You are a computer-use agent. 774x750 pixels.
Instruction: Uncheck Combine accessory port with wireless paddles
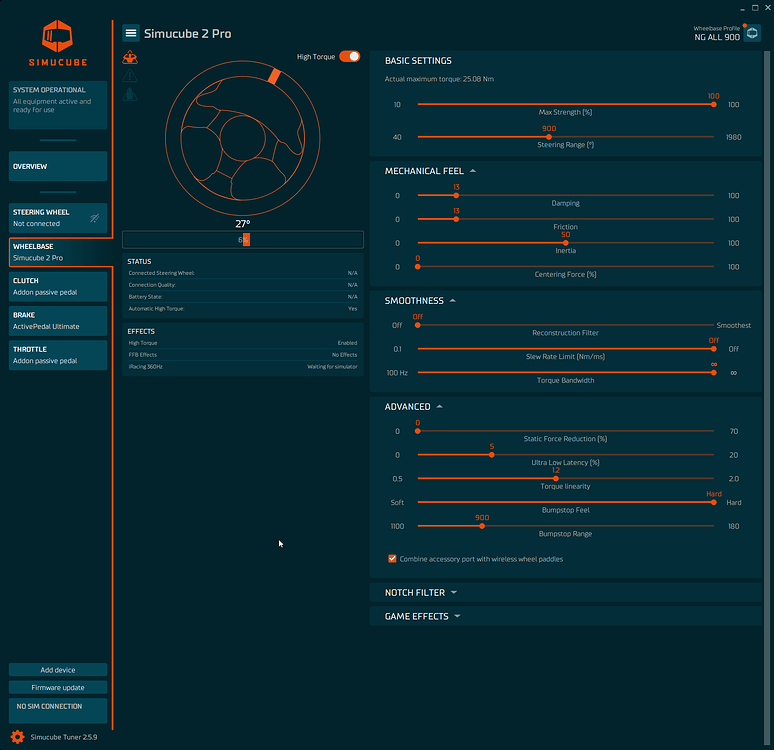[x=392, y=558]
